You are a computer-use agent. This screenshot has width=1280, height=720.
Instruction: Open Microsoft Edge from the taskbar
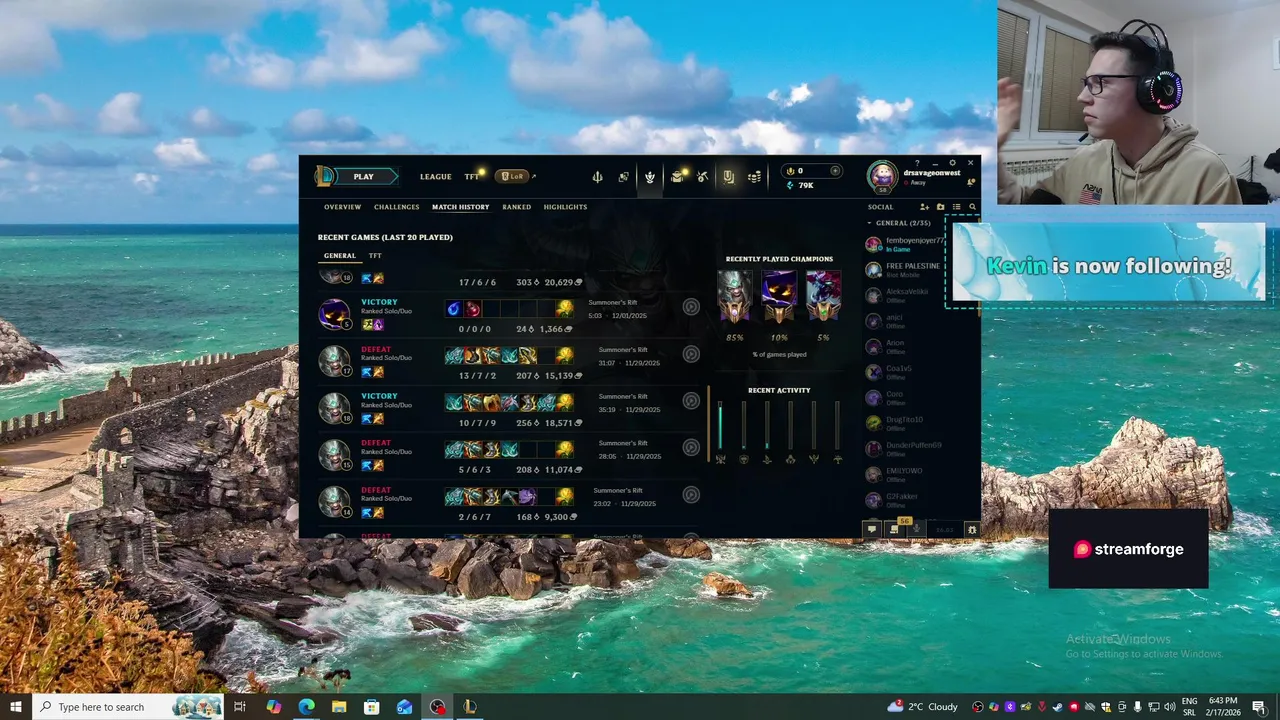(x=306, y=707)
